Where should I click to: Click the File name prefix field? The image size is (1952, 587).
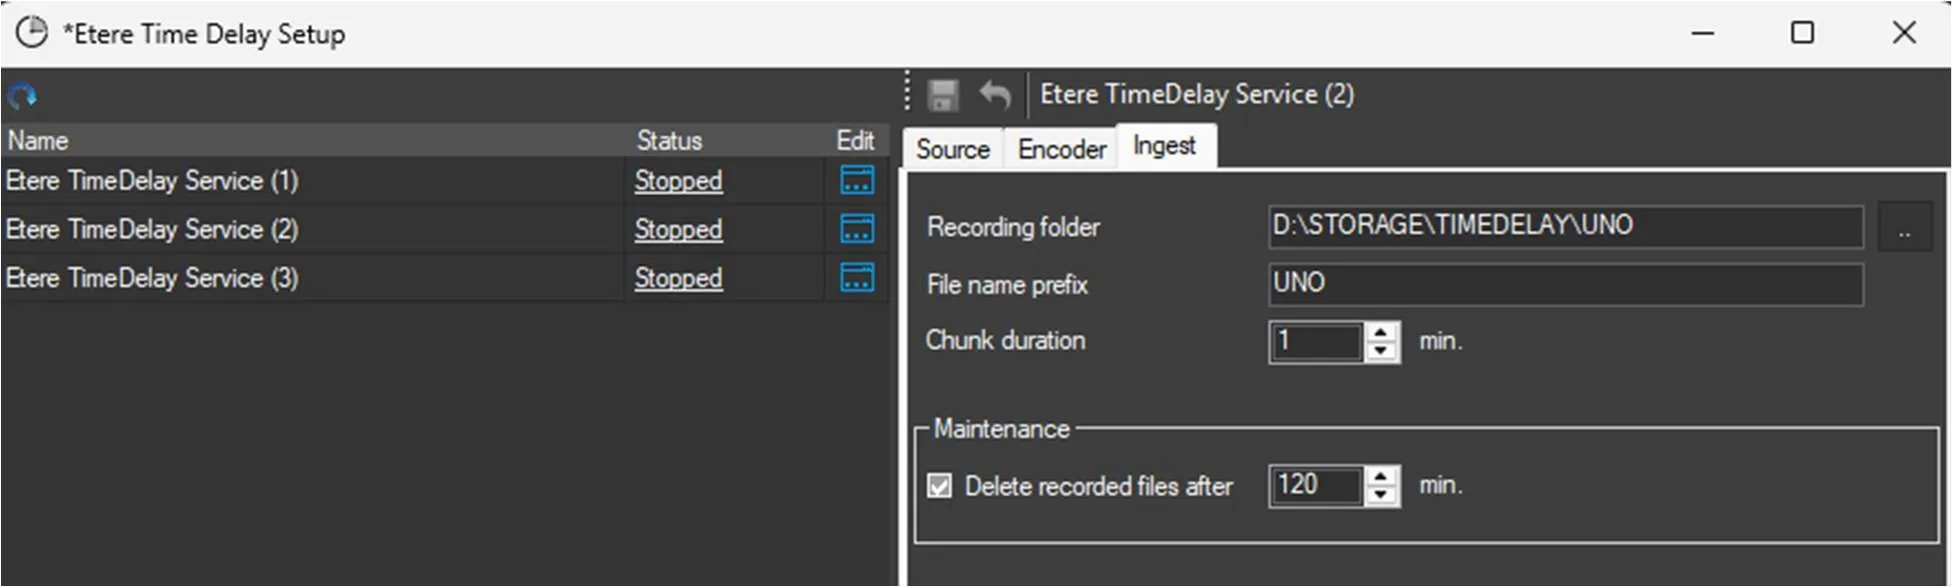point(1564,284)
